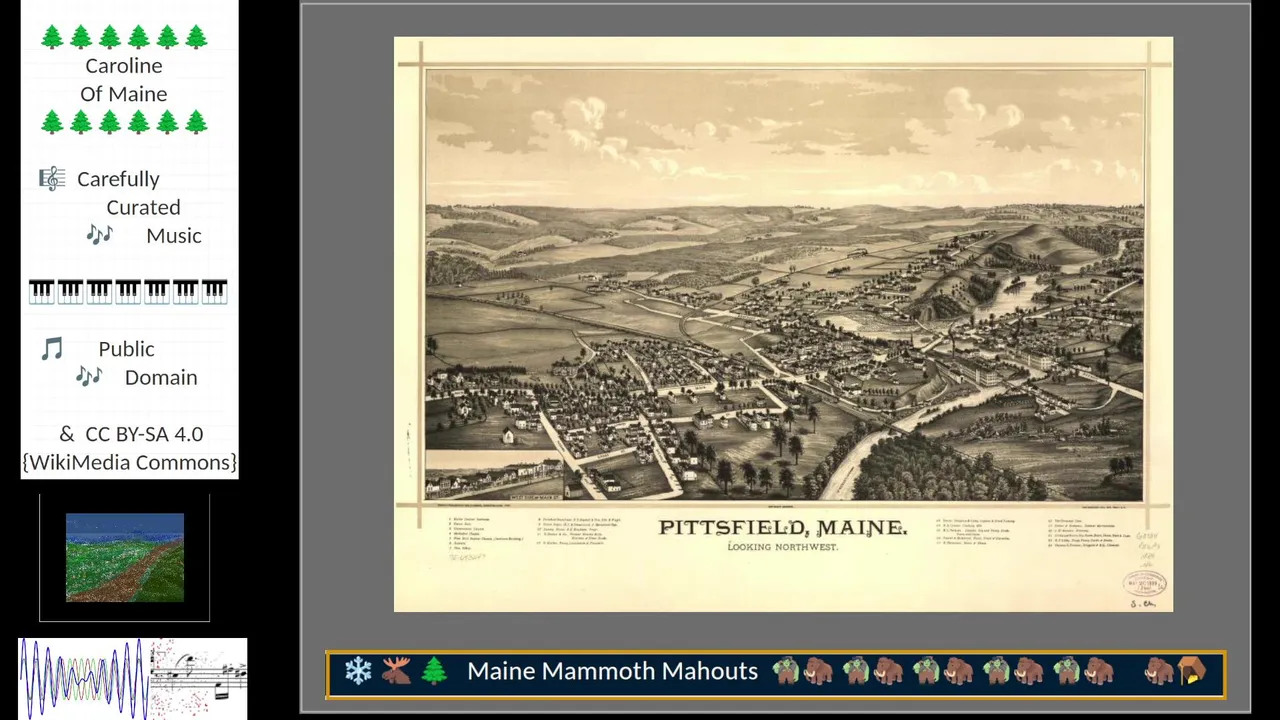
Task: Click the round library stamp on the map
Action: click(x=1143, y=581)
